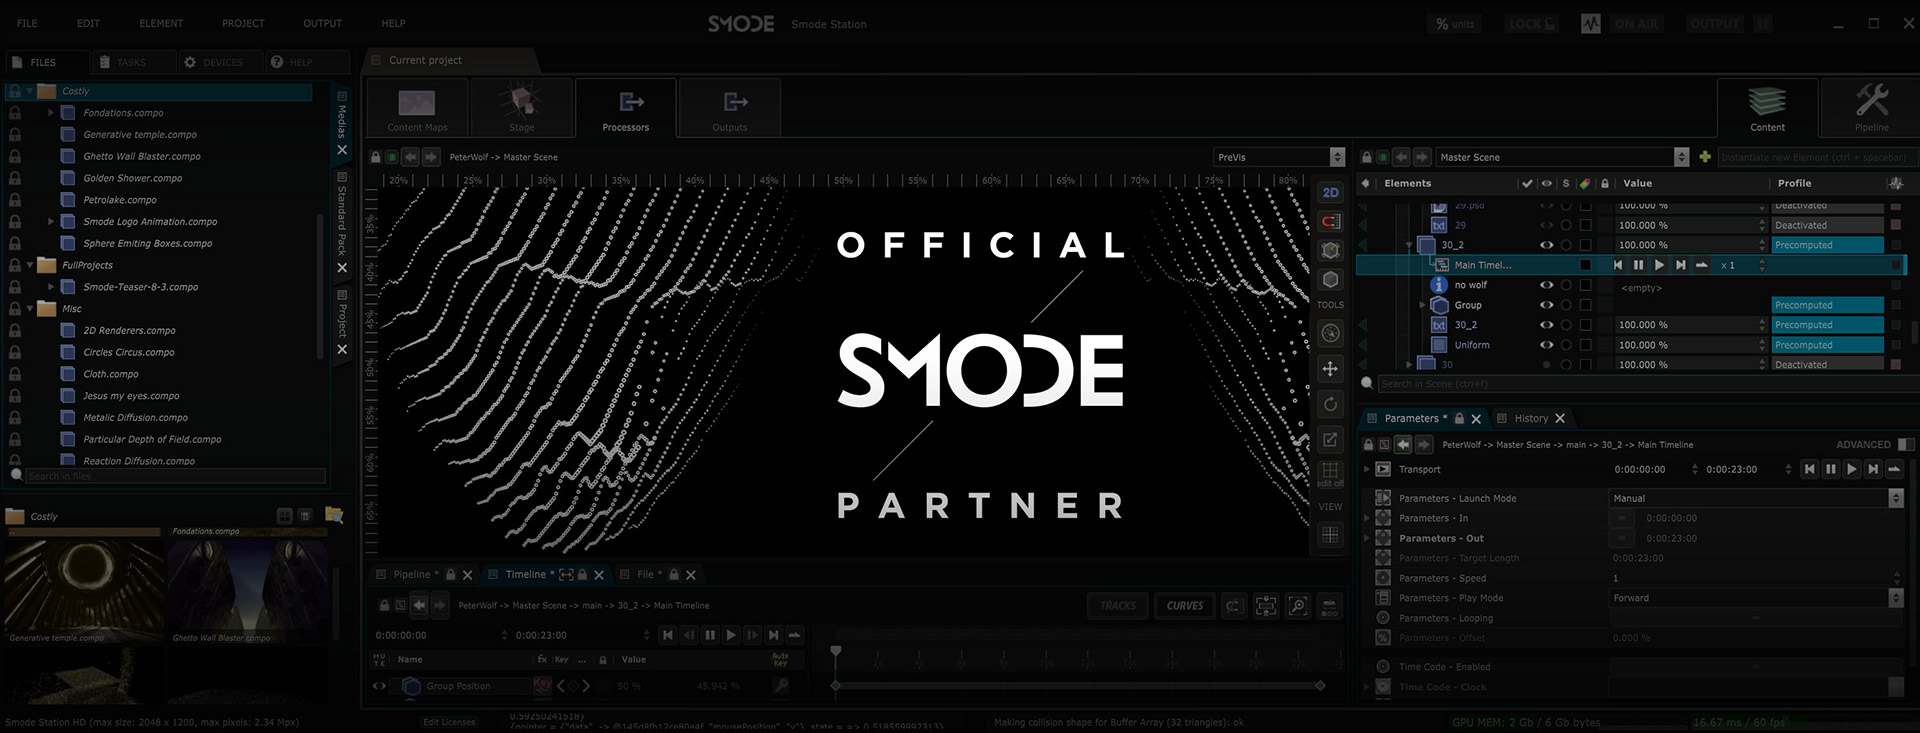Click the info icon of no wolf
The image size is (1920, 733).
(1439, 285)
